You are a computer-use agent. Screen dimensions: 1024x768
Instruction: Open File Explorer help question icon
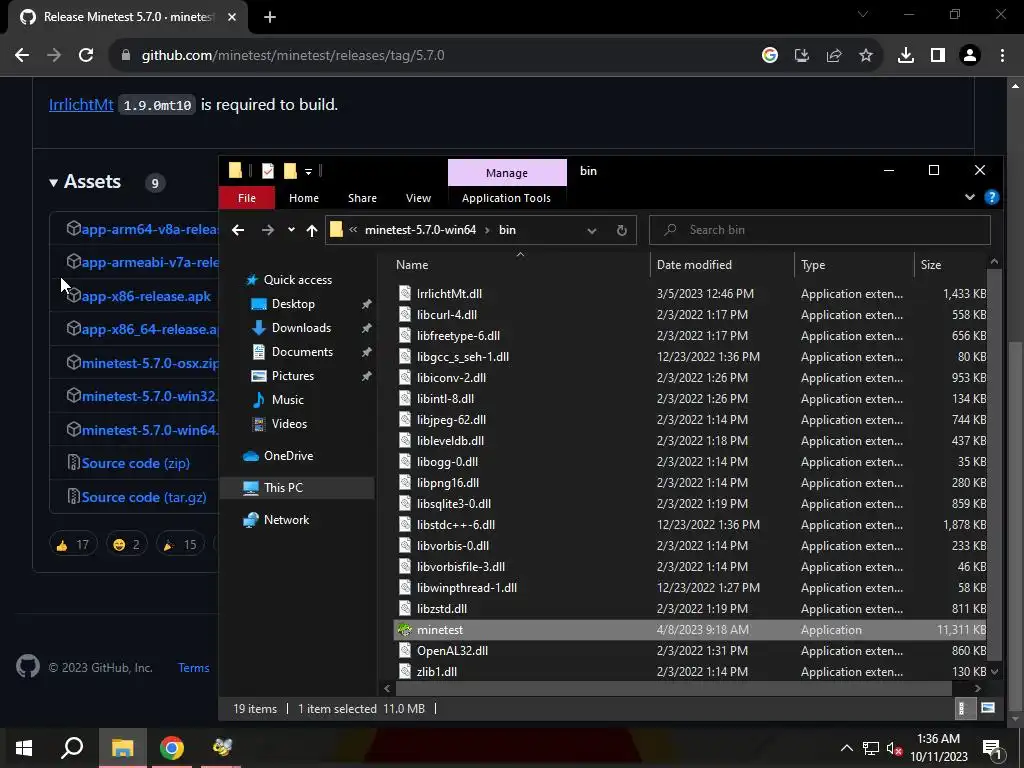click(x=991, y=197)
